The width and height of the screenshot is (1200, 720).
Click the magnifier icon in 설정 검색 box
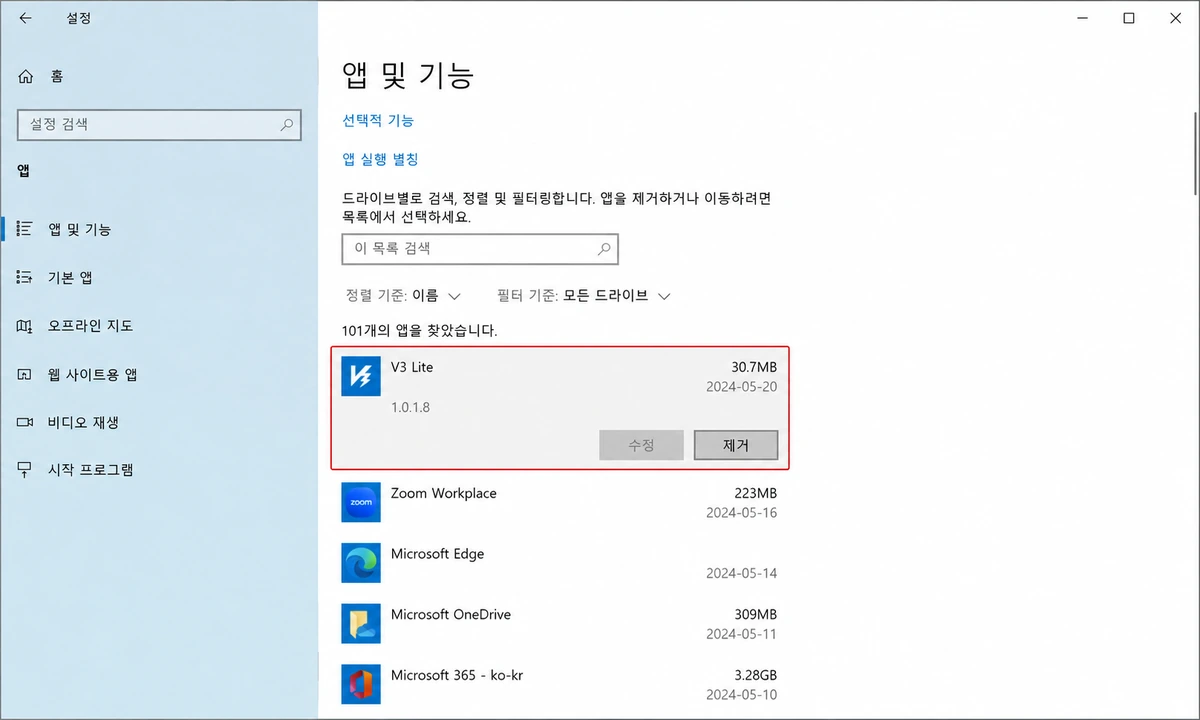click(x=286, y=125)
